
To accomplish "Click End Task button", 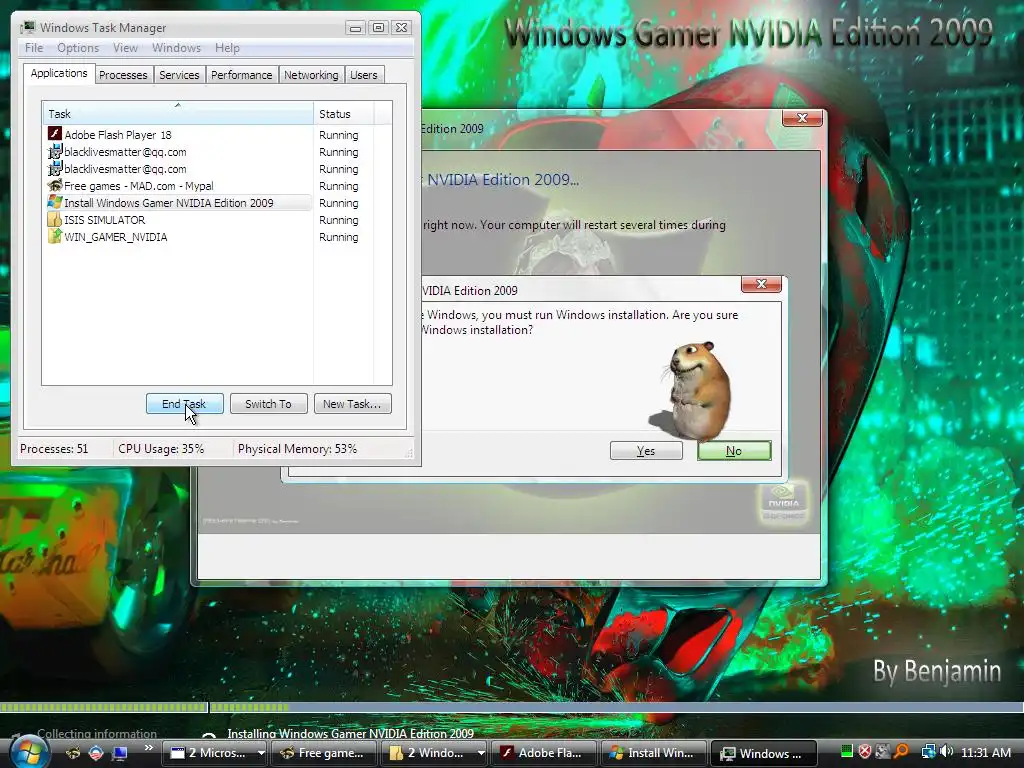I will point(185,404).
